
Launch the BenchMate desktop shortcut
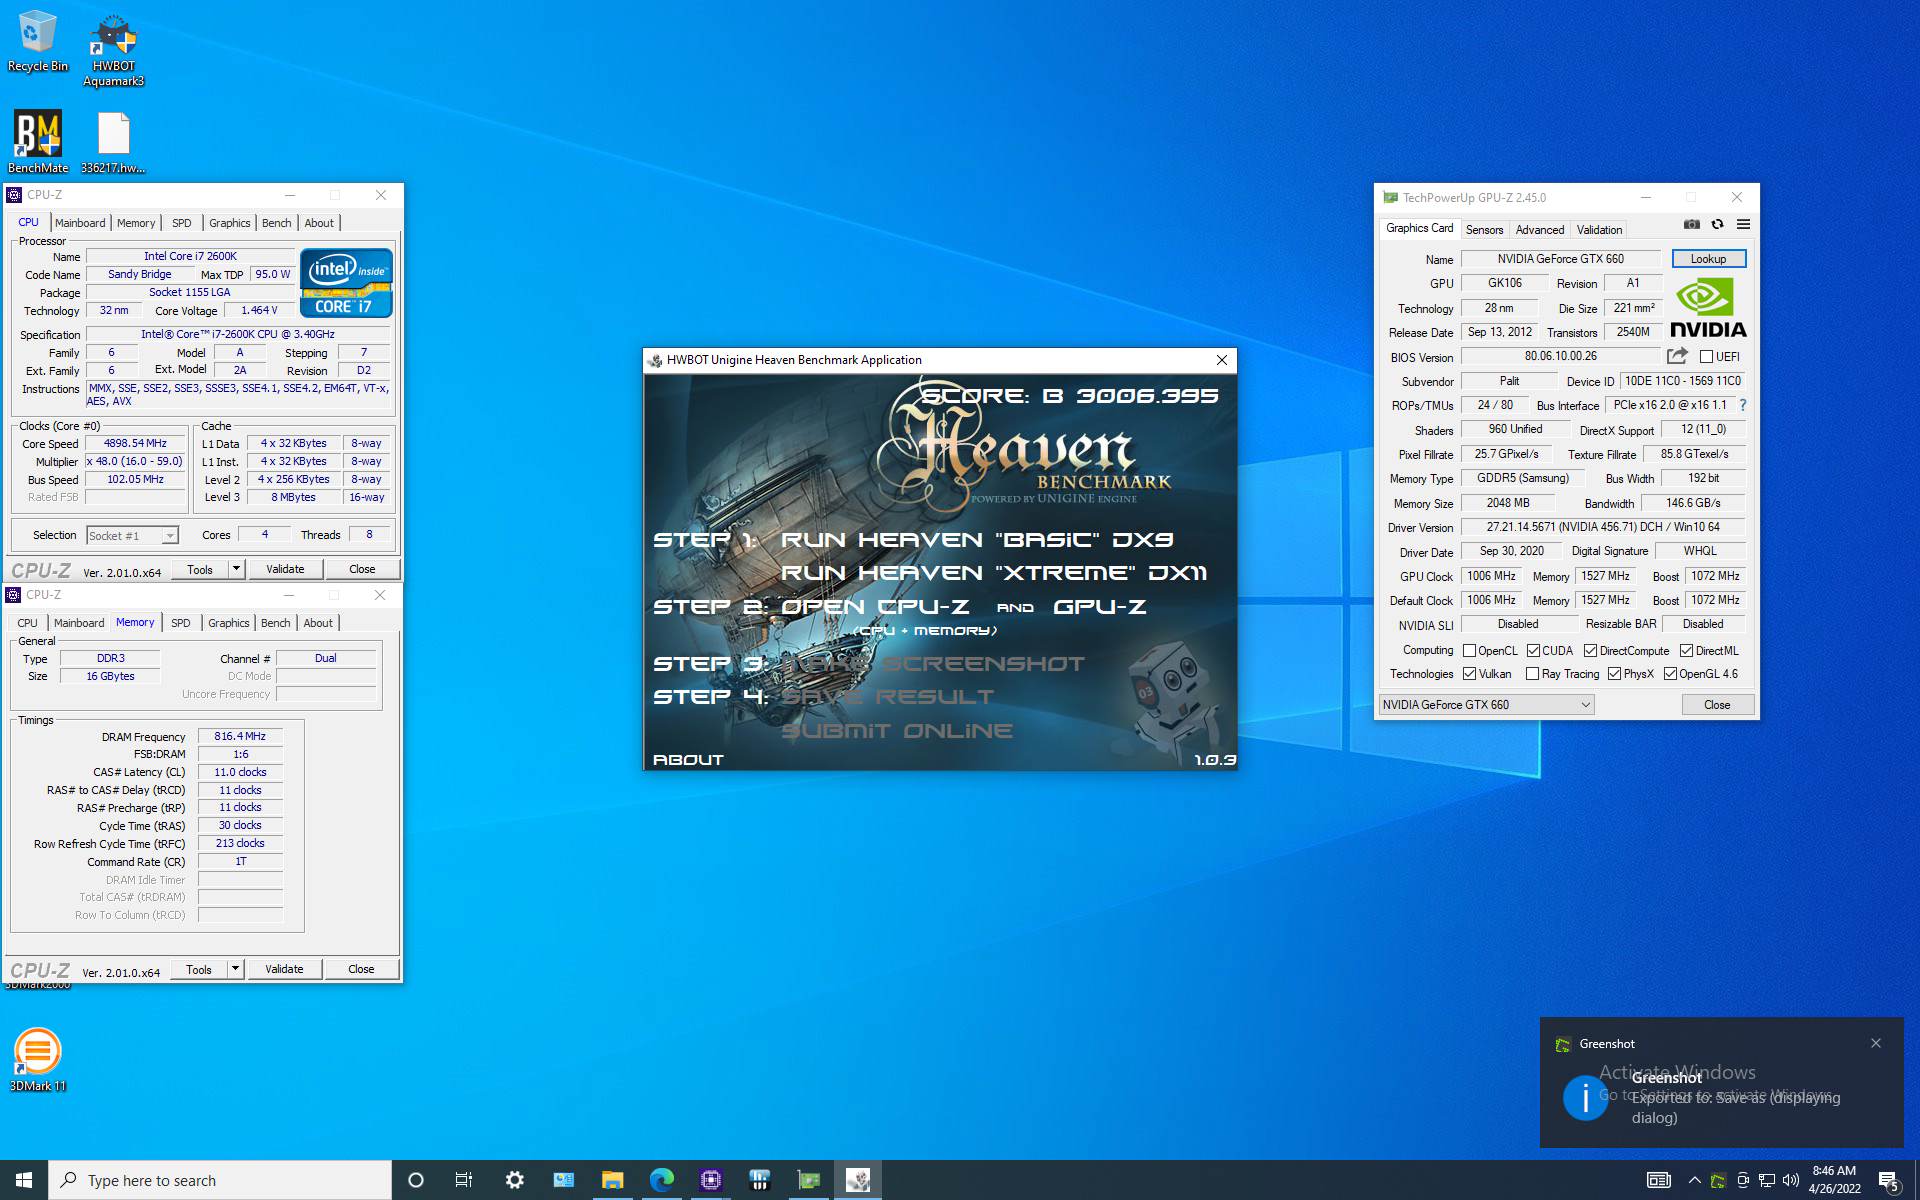[x=38, y=141]
